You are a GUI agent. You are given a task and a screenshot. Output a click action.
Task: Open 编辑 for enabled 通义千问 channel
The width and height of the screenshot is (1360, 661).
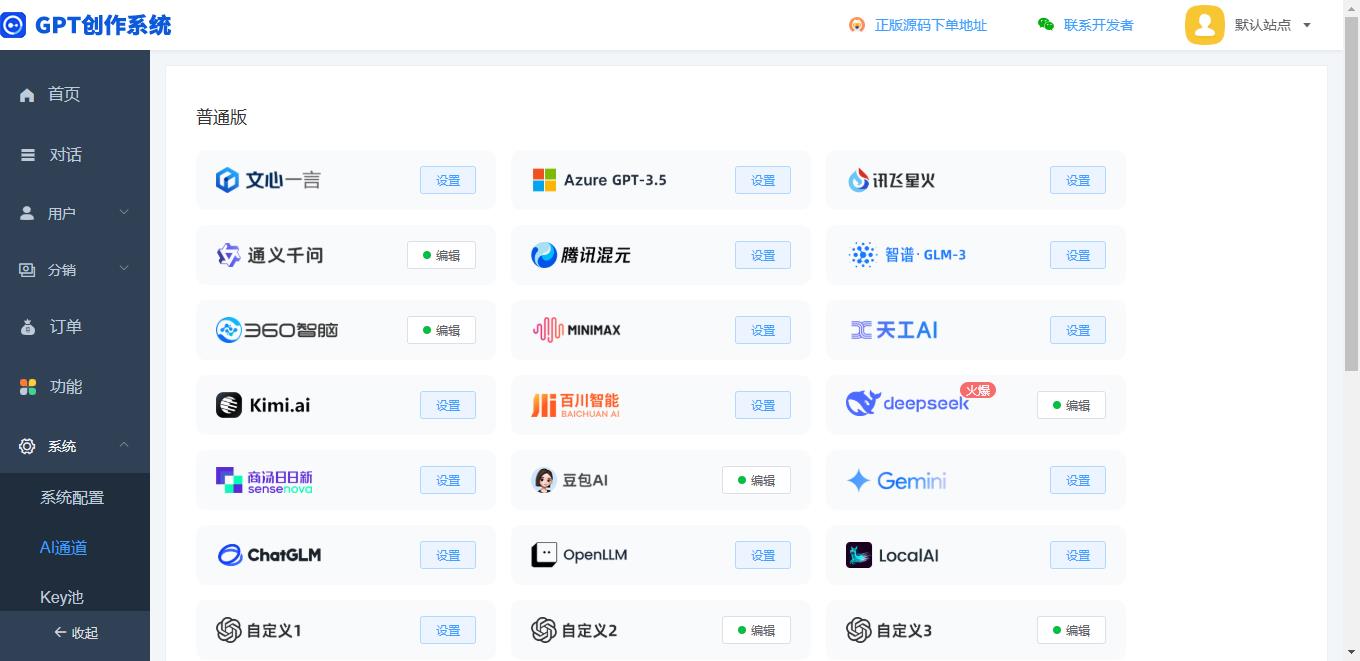(x=441, y=255)
